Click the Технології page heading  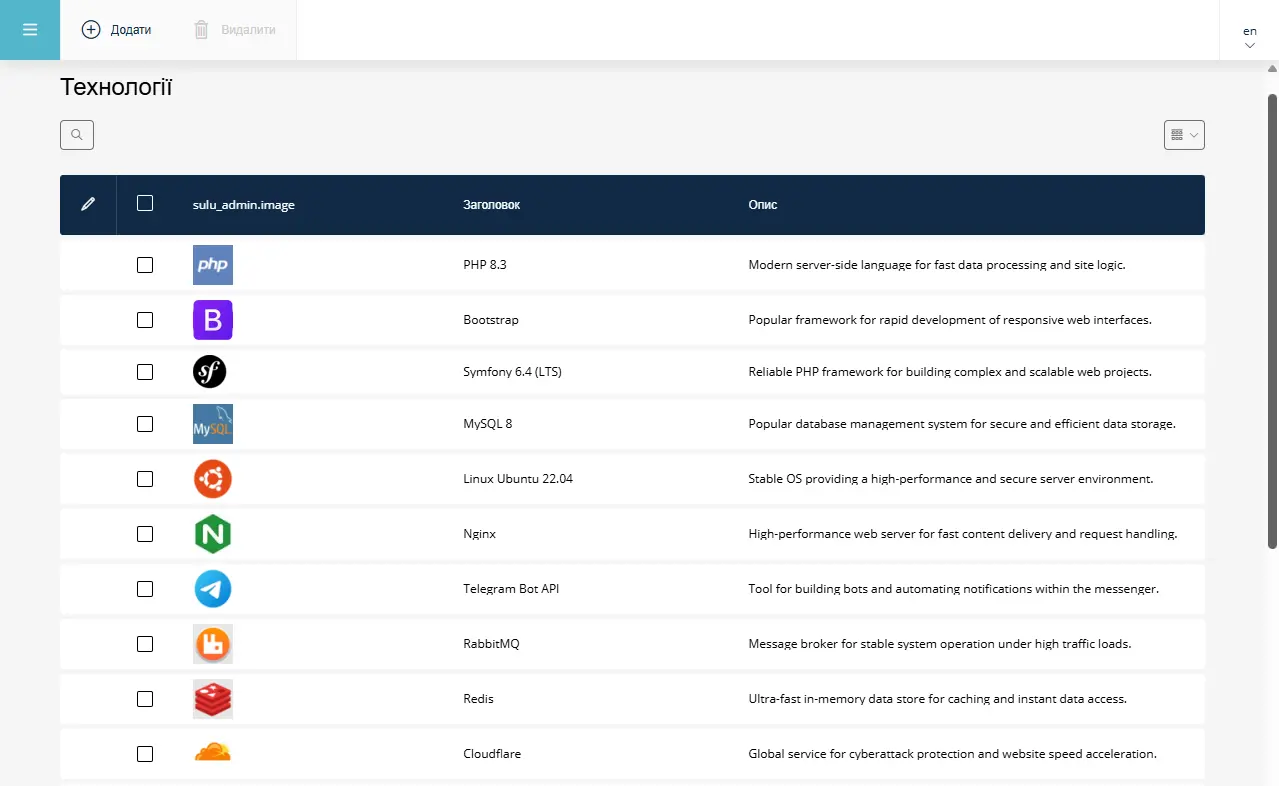[x=116, y=87]
